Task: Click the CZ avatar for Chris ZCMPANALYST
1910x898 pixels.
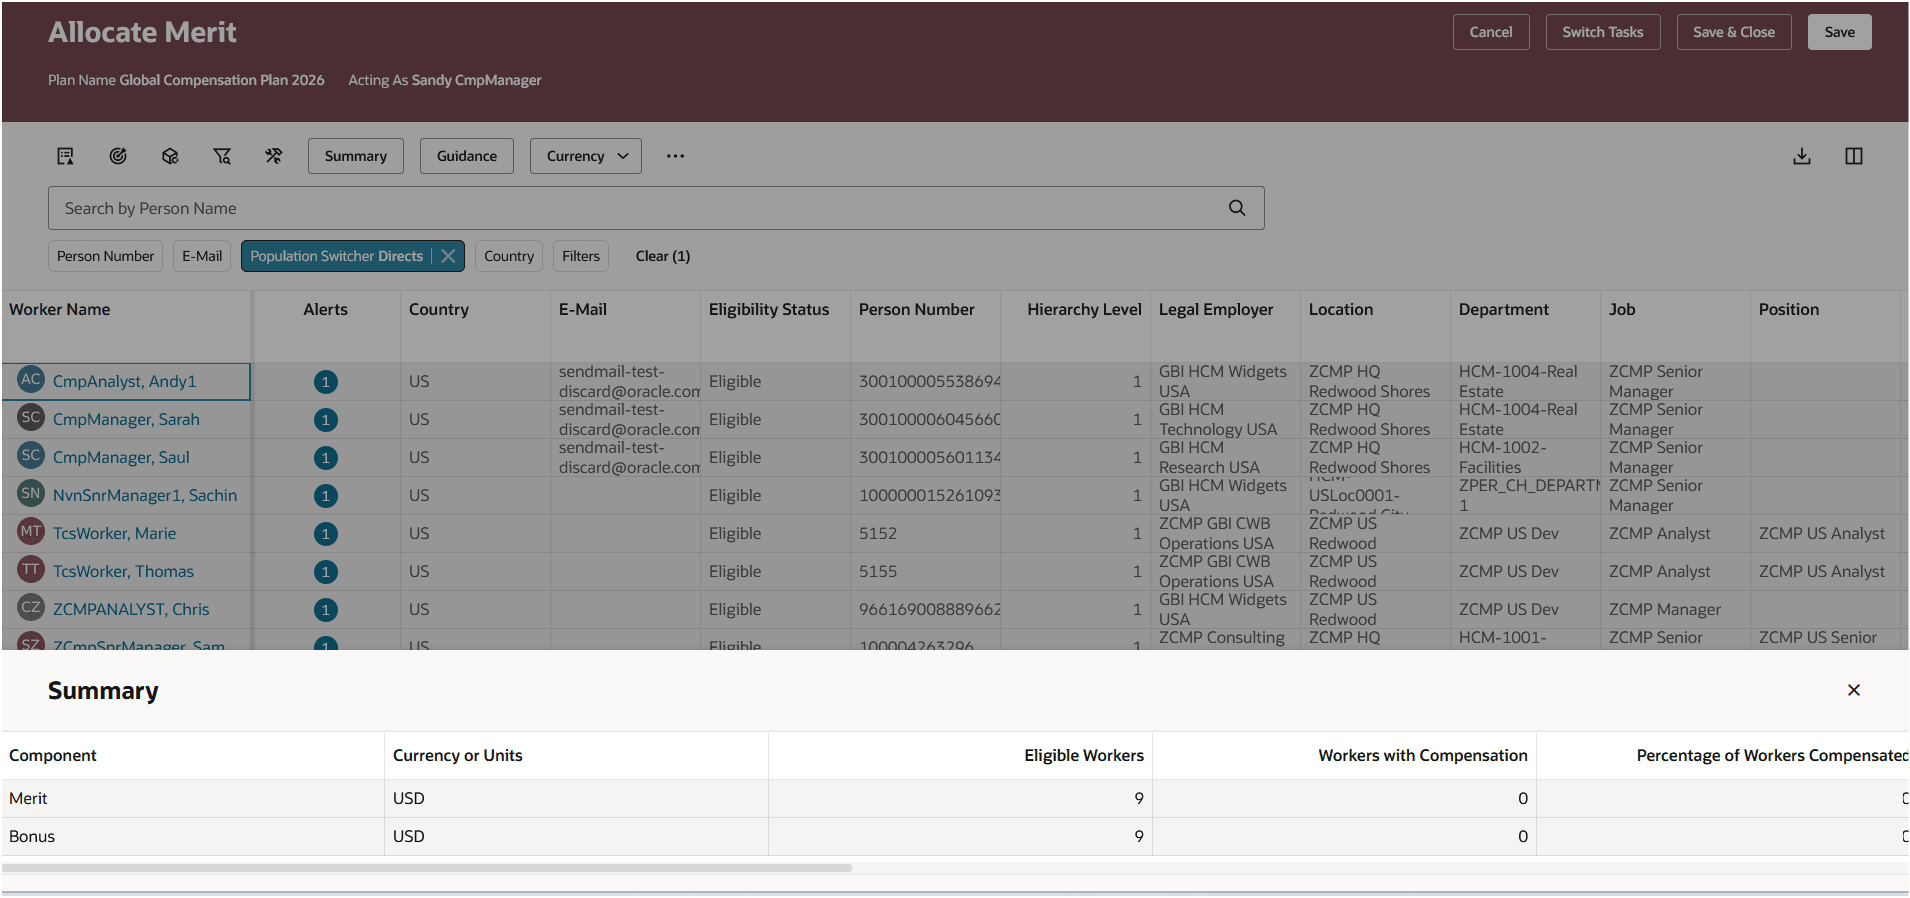Action: click(x=31, y=608)
